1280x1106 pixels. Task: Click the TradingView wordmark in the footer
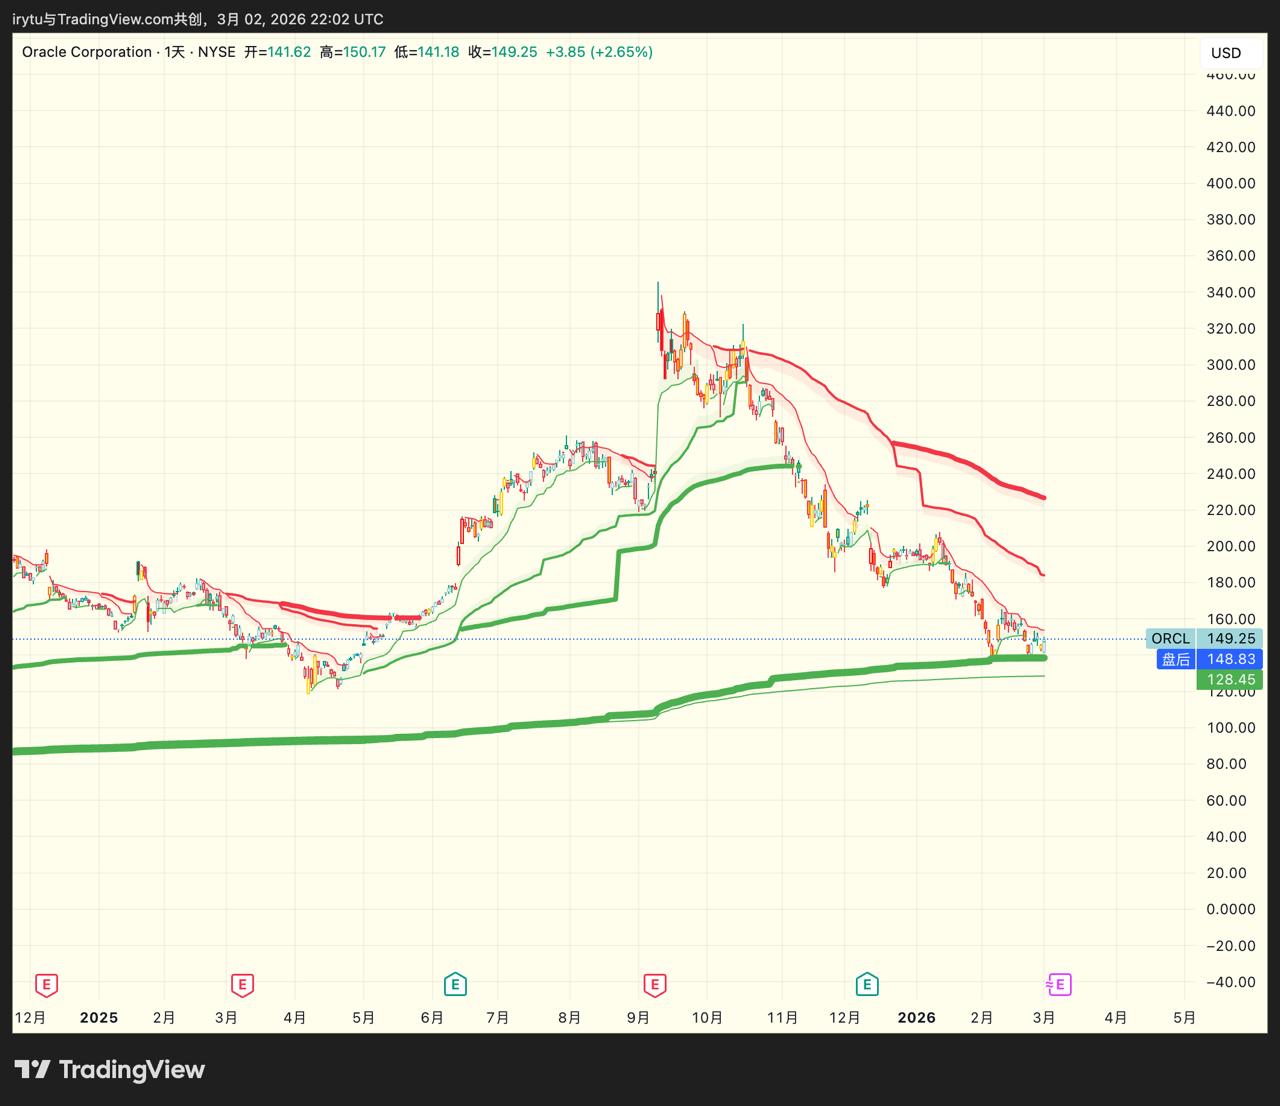pyautogui.click(x=131, y=1070)
